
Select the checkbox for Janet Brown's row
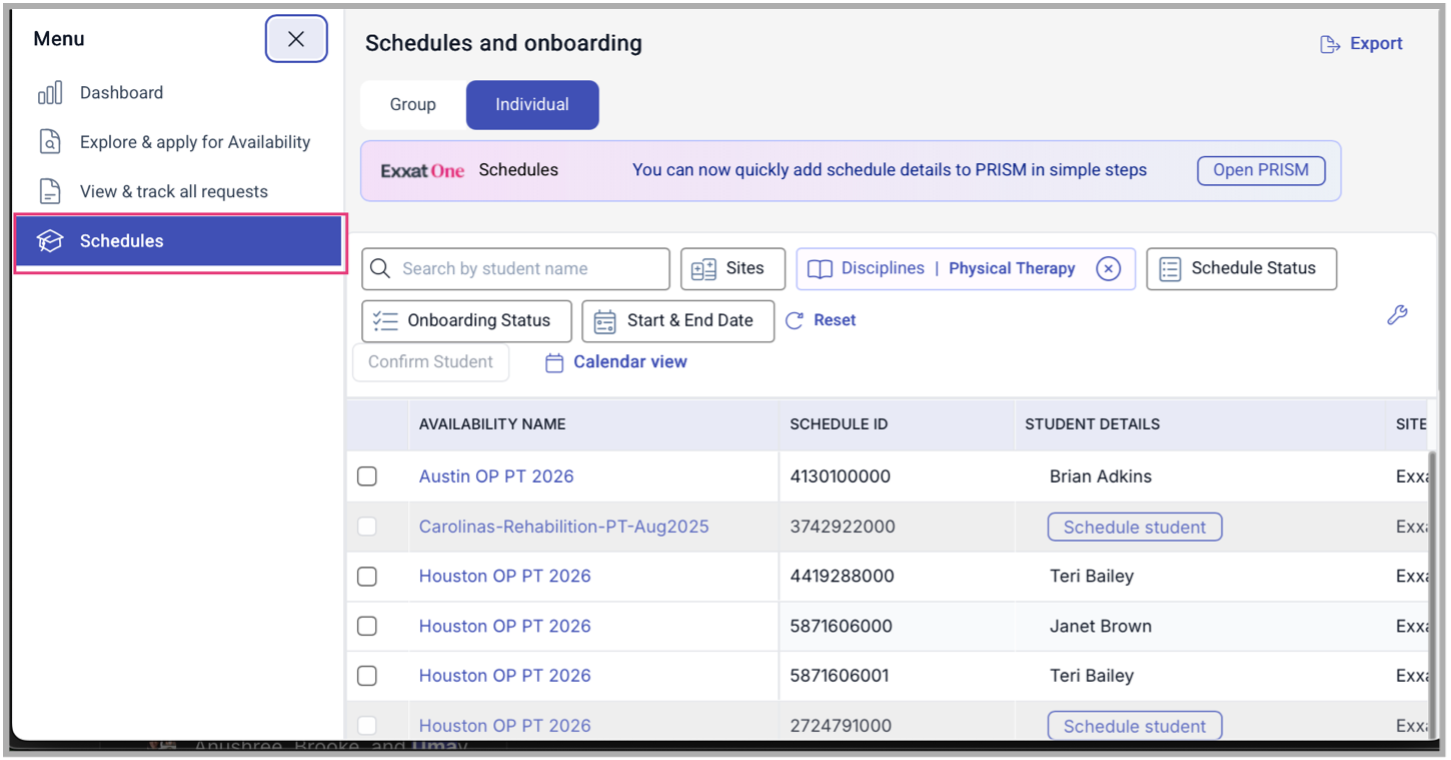point(367,626)
